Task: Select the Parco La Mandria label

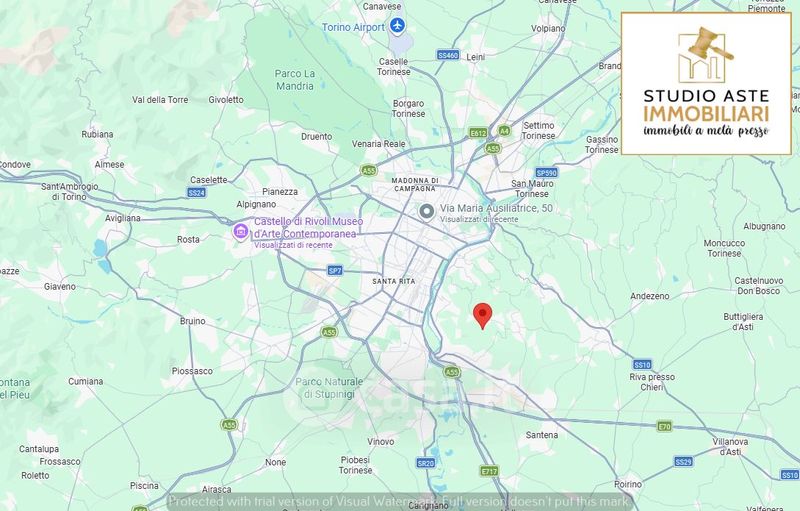Action: (295, 80)
